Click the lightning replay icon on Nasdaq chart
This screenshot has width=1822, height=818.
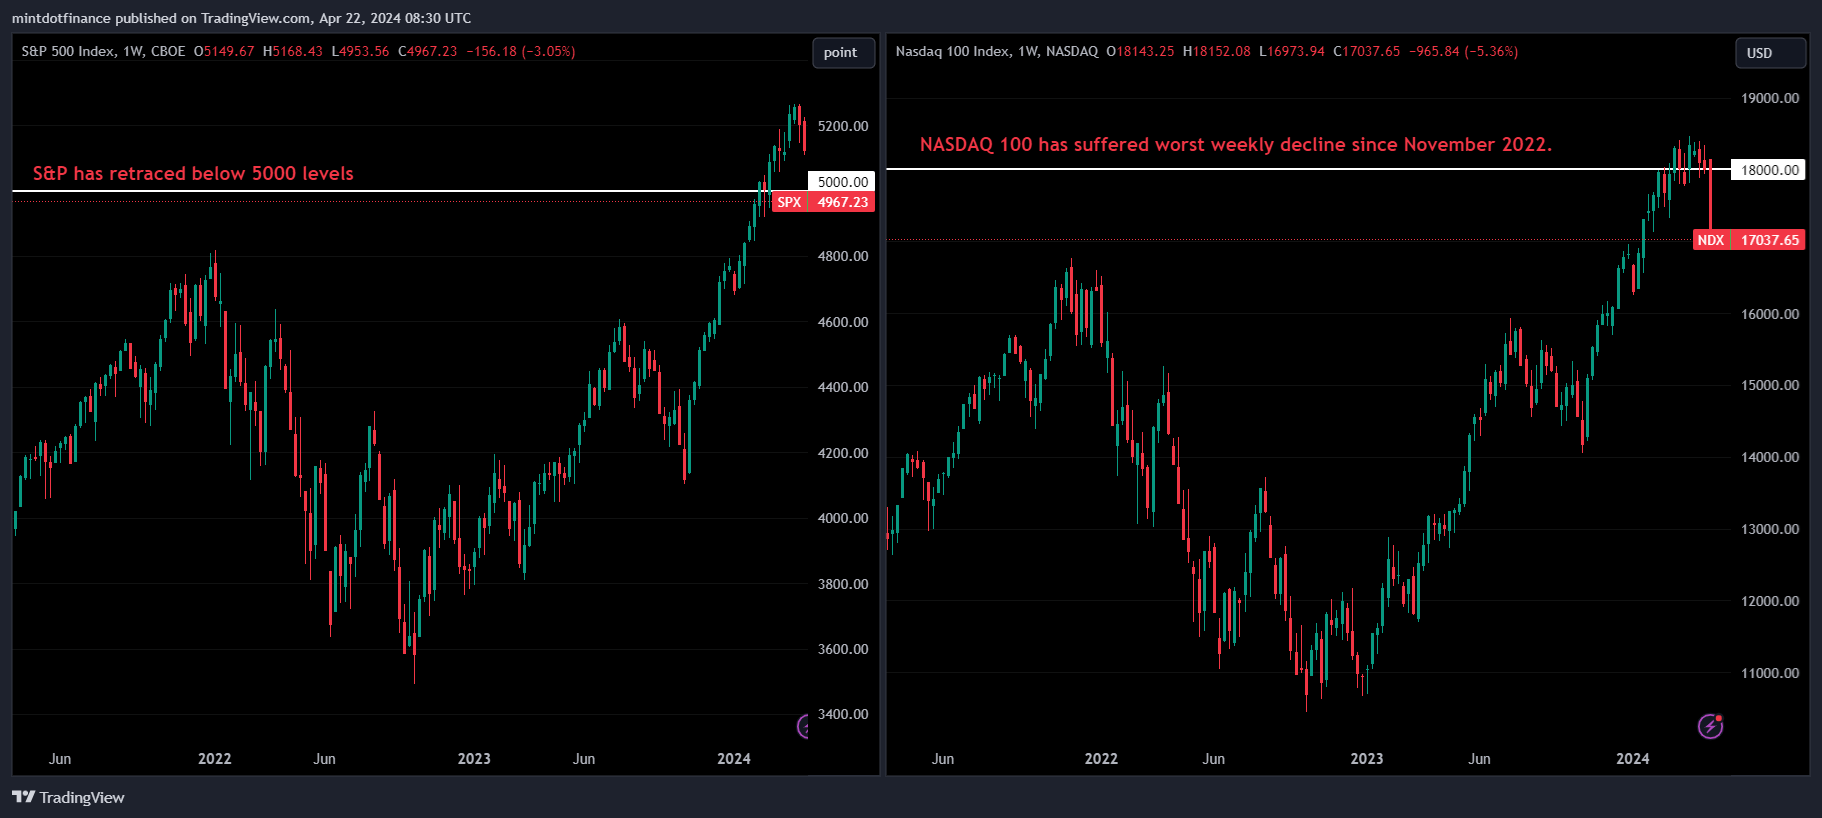1711,726
